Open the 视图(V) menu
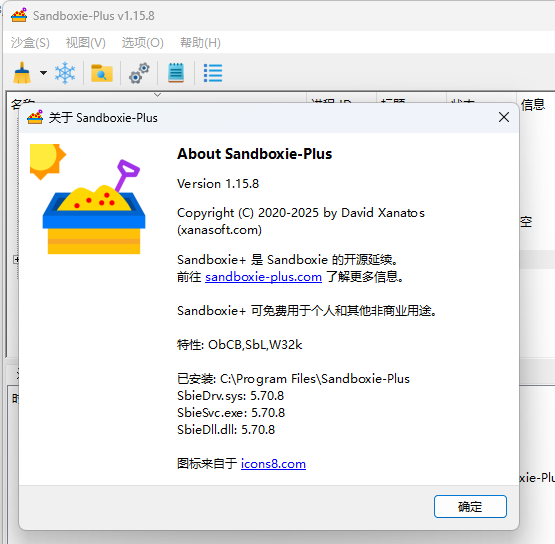555x544 pixels. tap(86, 43)
